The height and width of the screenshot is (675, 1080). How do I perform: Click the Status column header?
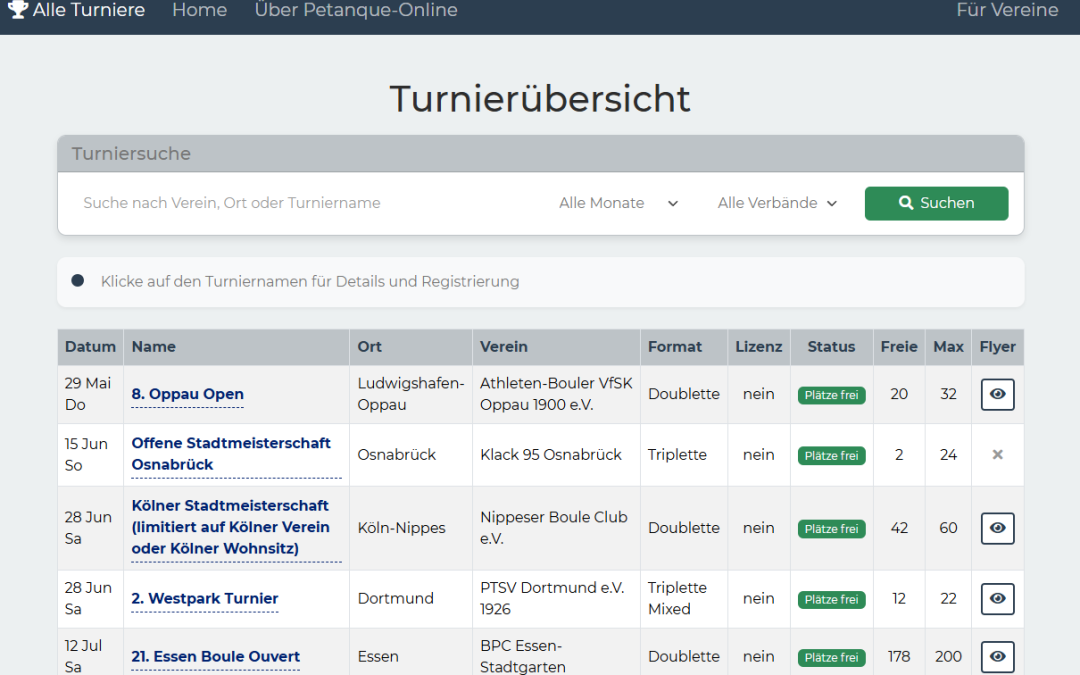pos(831,347)
